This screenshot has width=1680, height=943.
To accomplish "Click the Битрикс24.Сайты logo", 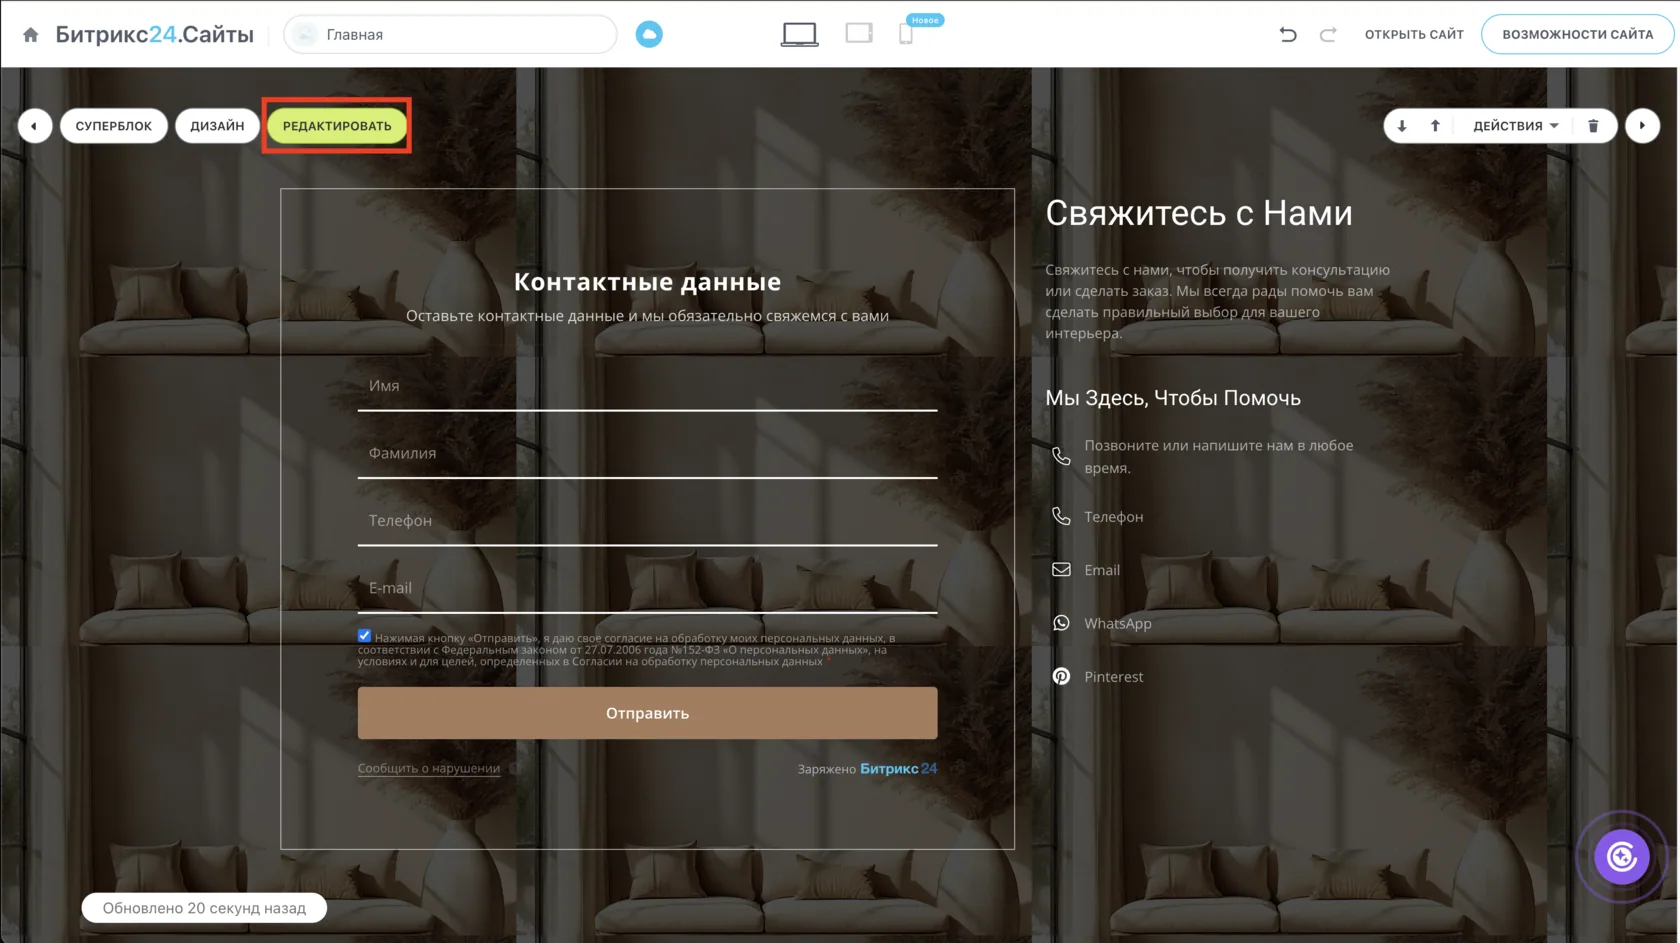I will click(154, 35).
